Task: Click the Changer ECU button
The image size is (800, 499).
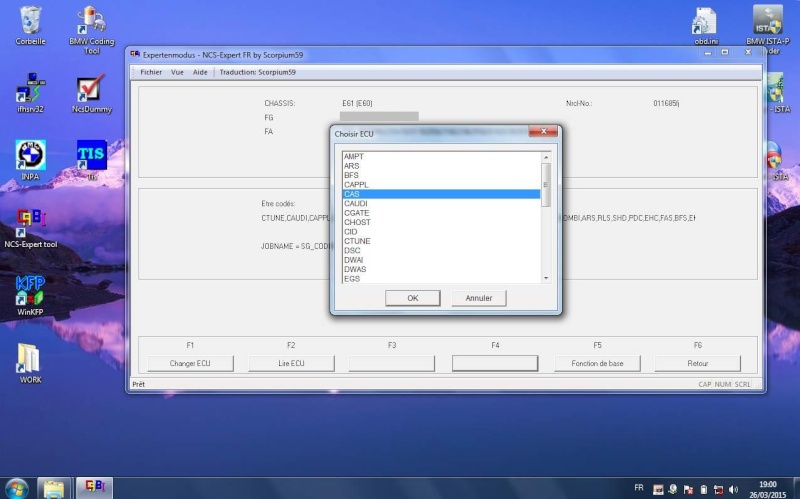Action: tap(190, 363)
